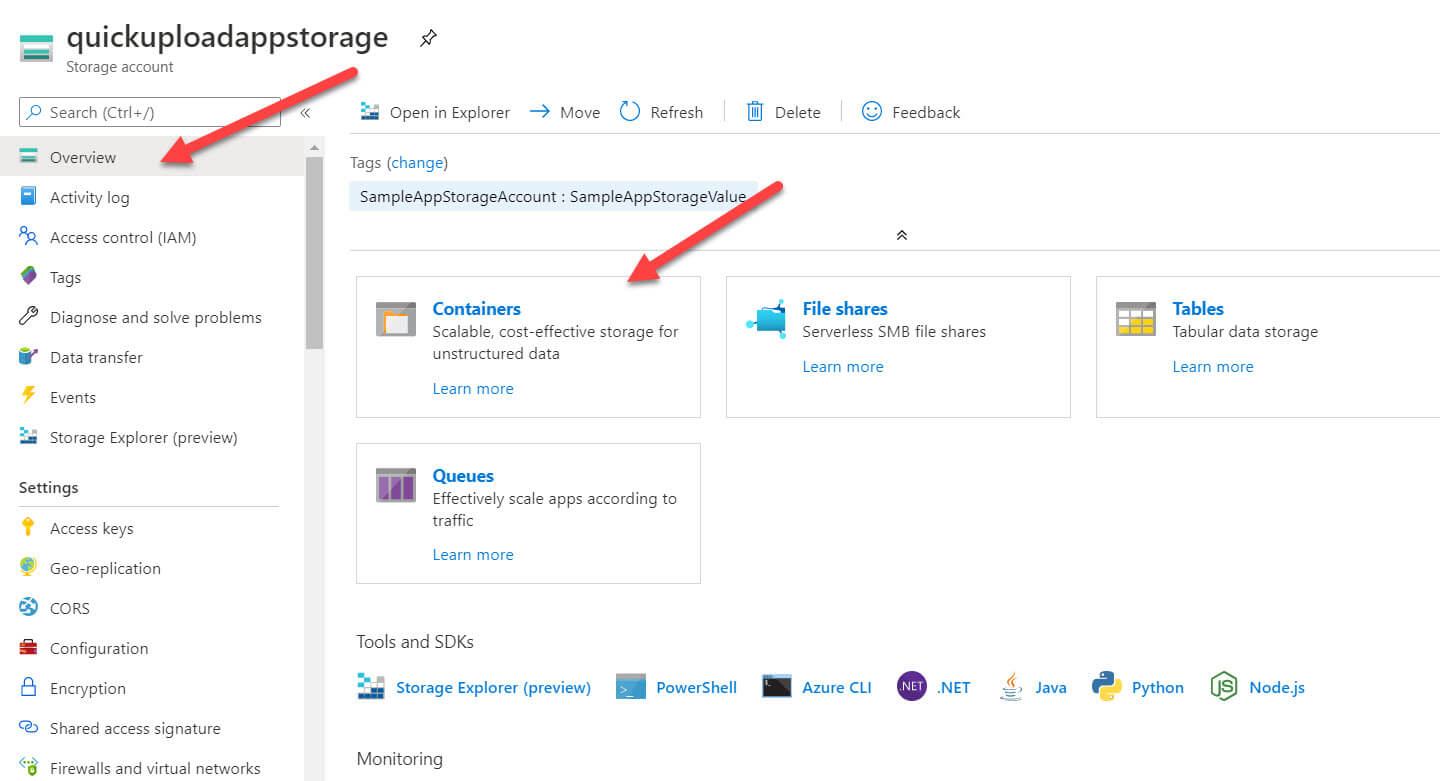Click the Node.js SDK icon

1224,687
